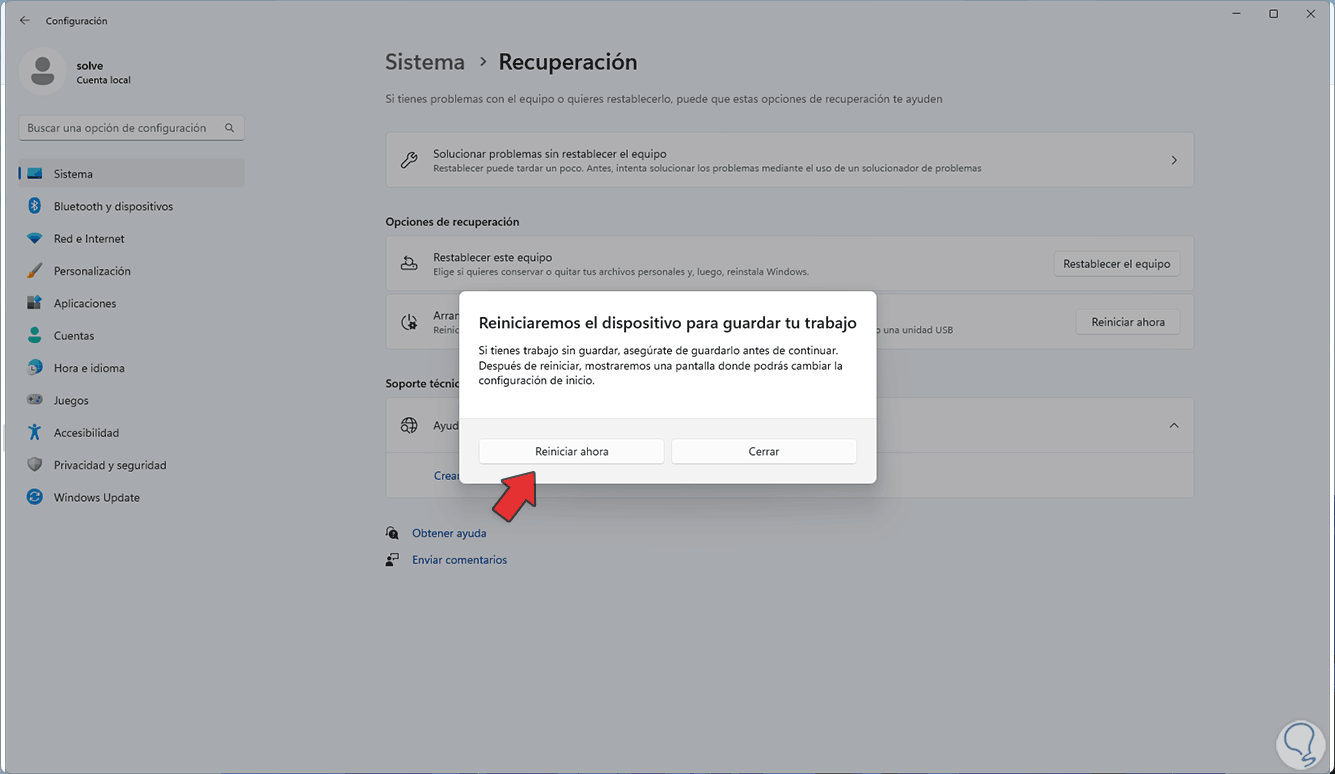Minimize the Configuración window

click(x=1236, y=14)
